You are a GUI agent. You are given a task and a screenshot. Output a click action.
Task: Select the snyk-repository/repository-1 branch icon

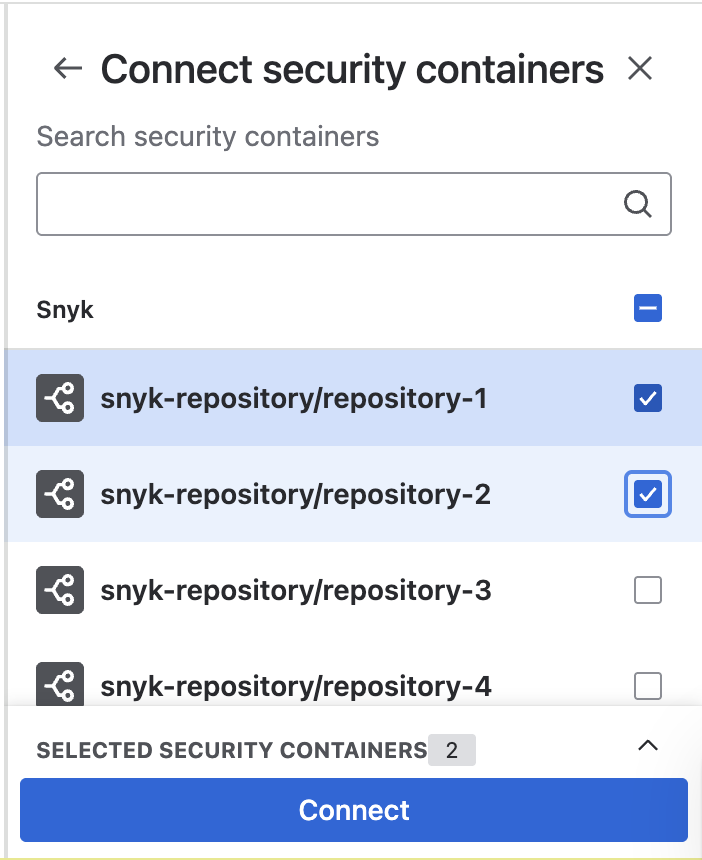[60, 397]
